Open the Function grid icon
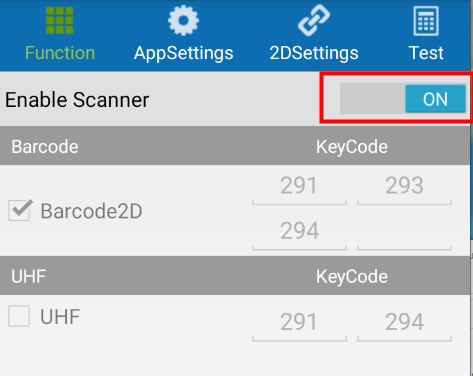 (x=60, y=21)
